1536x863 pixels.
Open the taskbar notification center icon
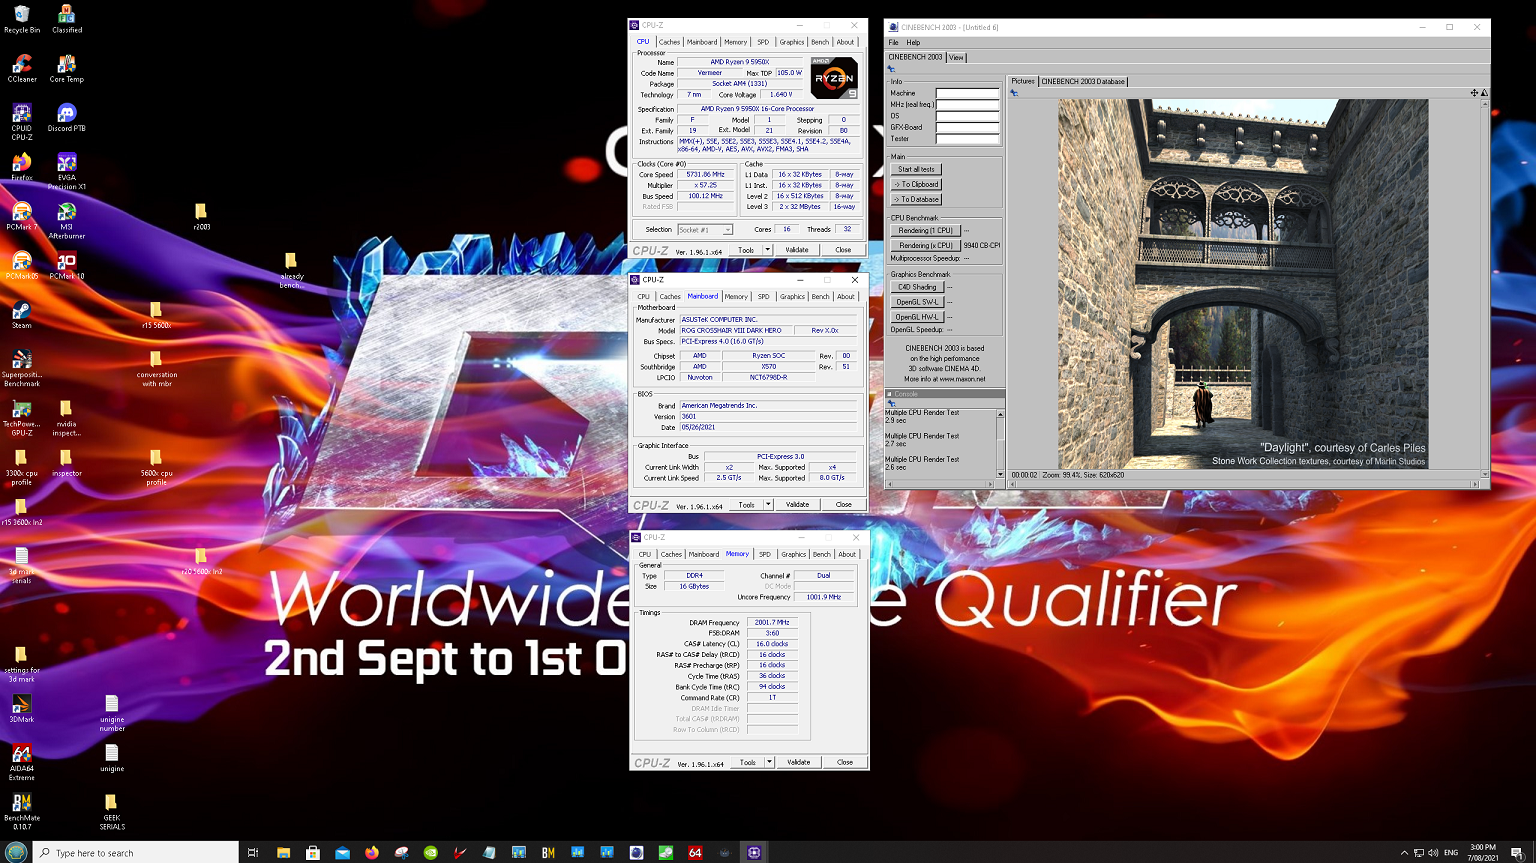click(x=1517, y=853)
